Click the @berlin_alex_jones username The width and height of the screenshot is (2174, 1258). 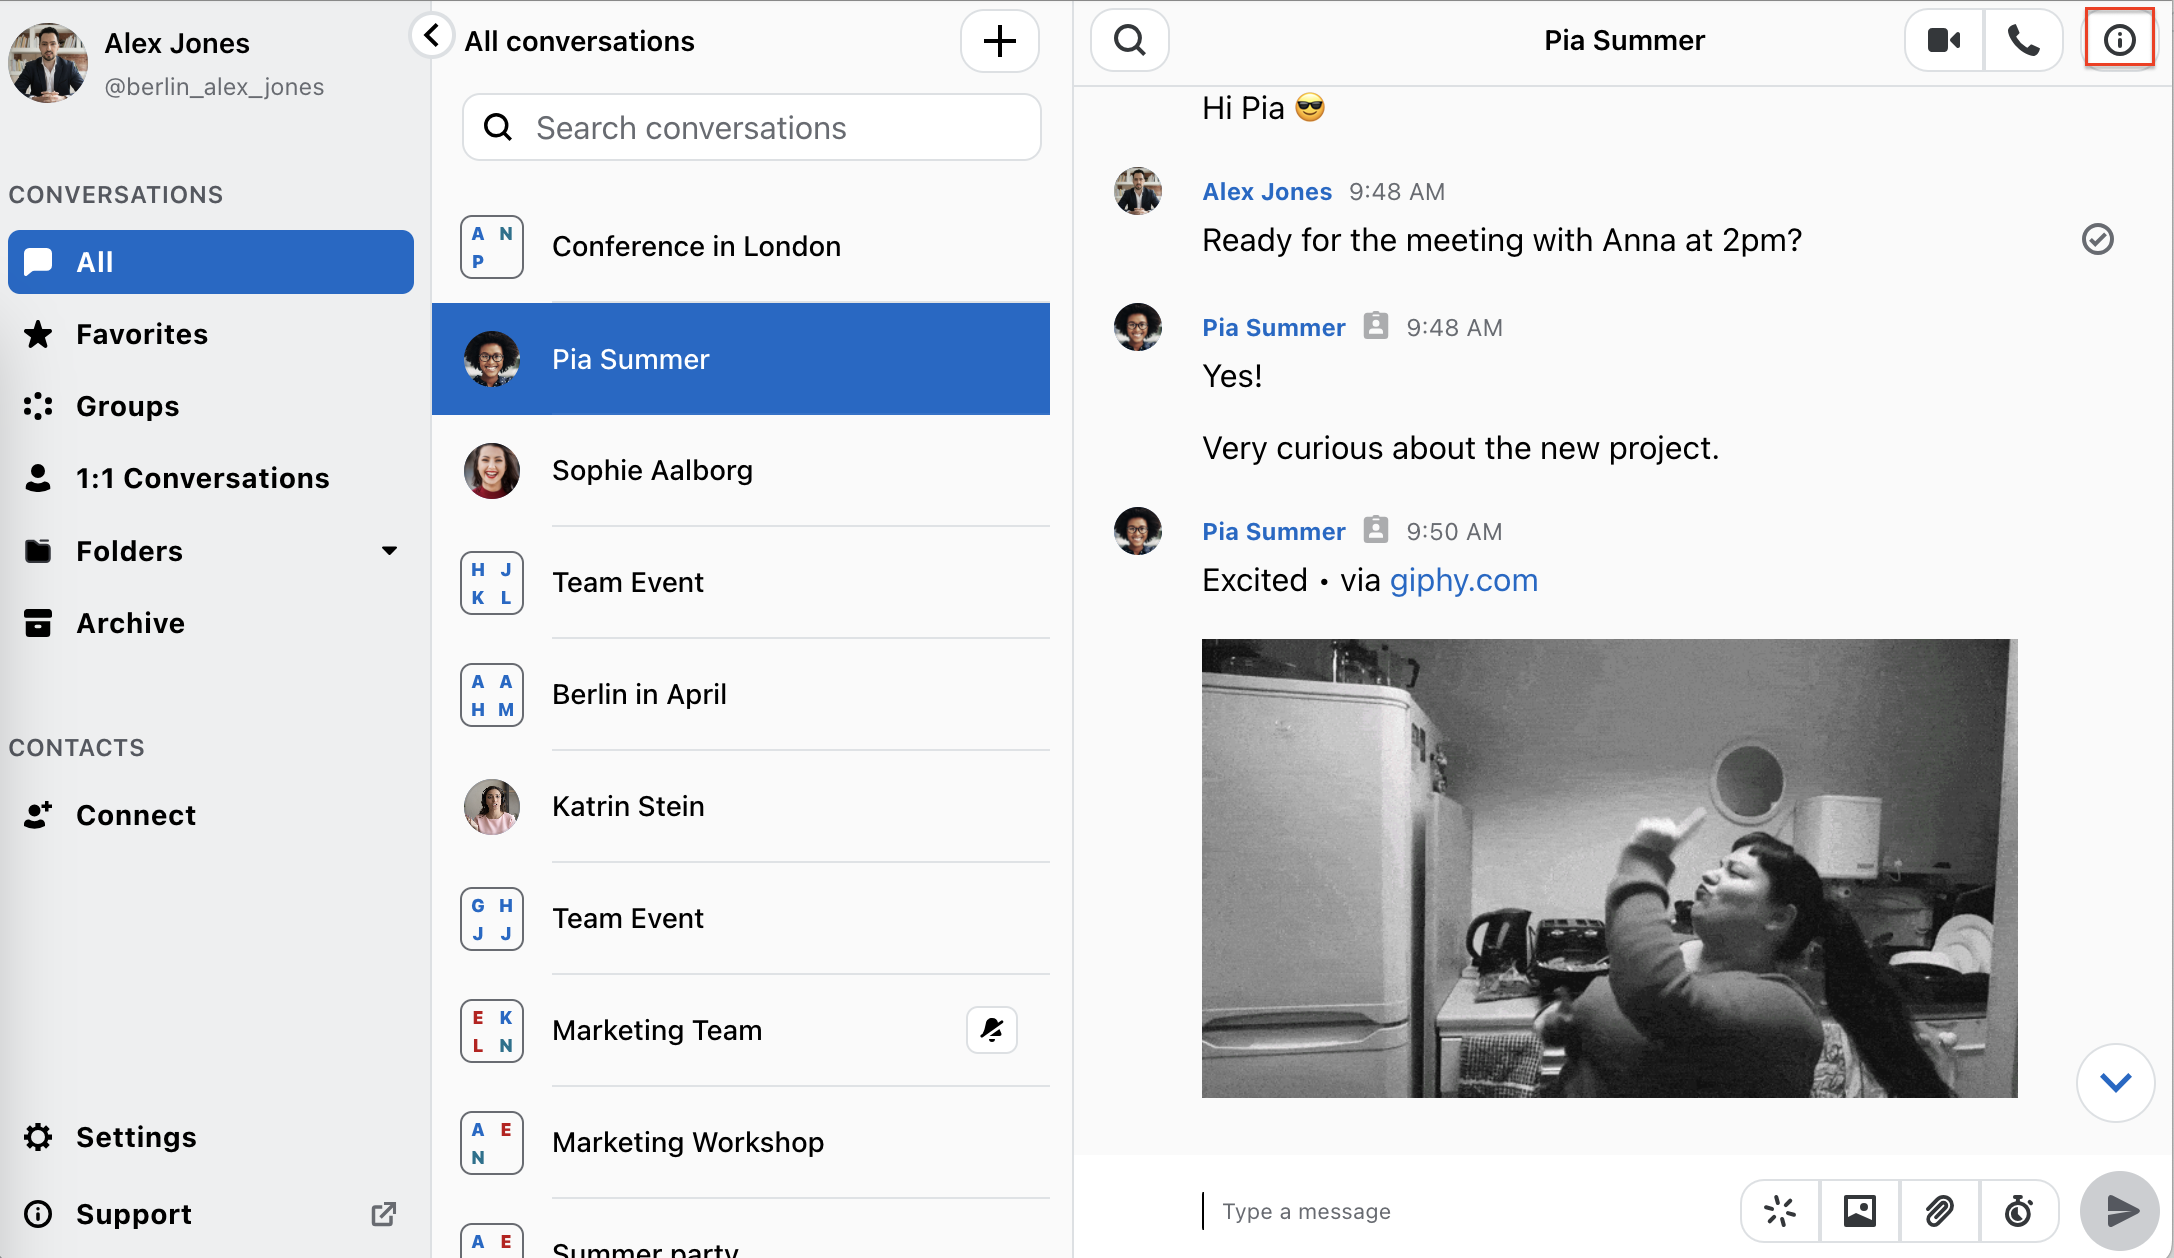point(214,87)
